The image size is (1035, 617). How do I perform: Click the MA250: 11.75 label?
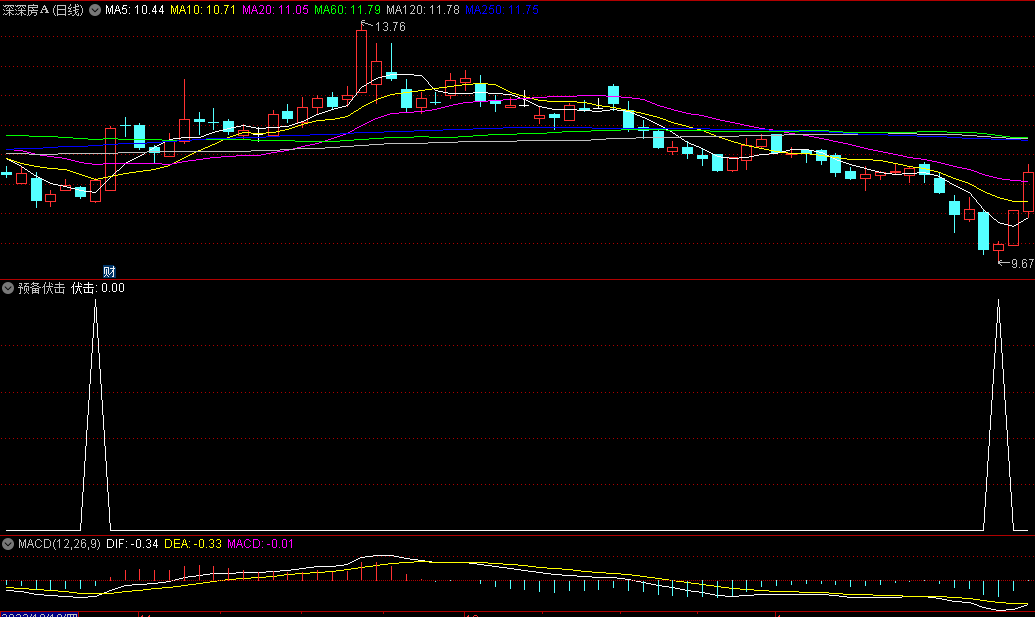[502, 10]
